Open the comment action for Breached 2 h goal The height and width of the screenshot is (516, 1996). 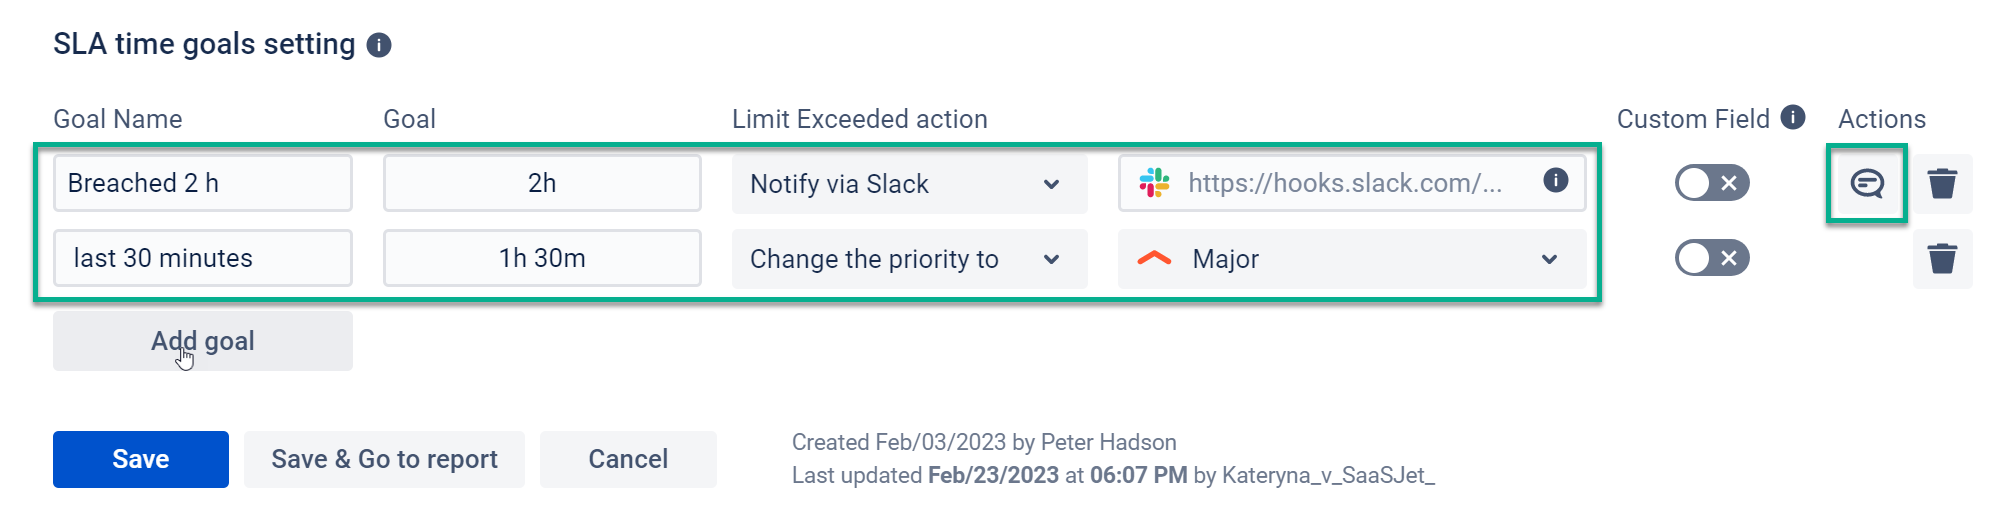pos(1866,183)
